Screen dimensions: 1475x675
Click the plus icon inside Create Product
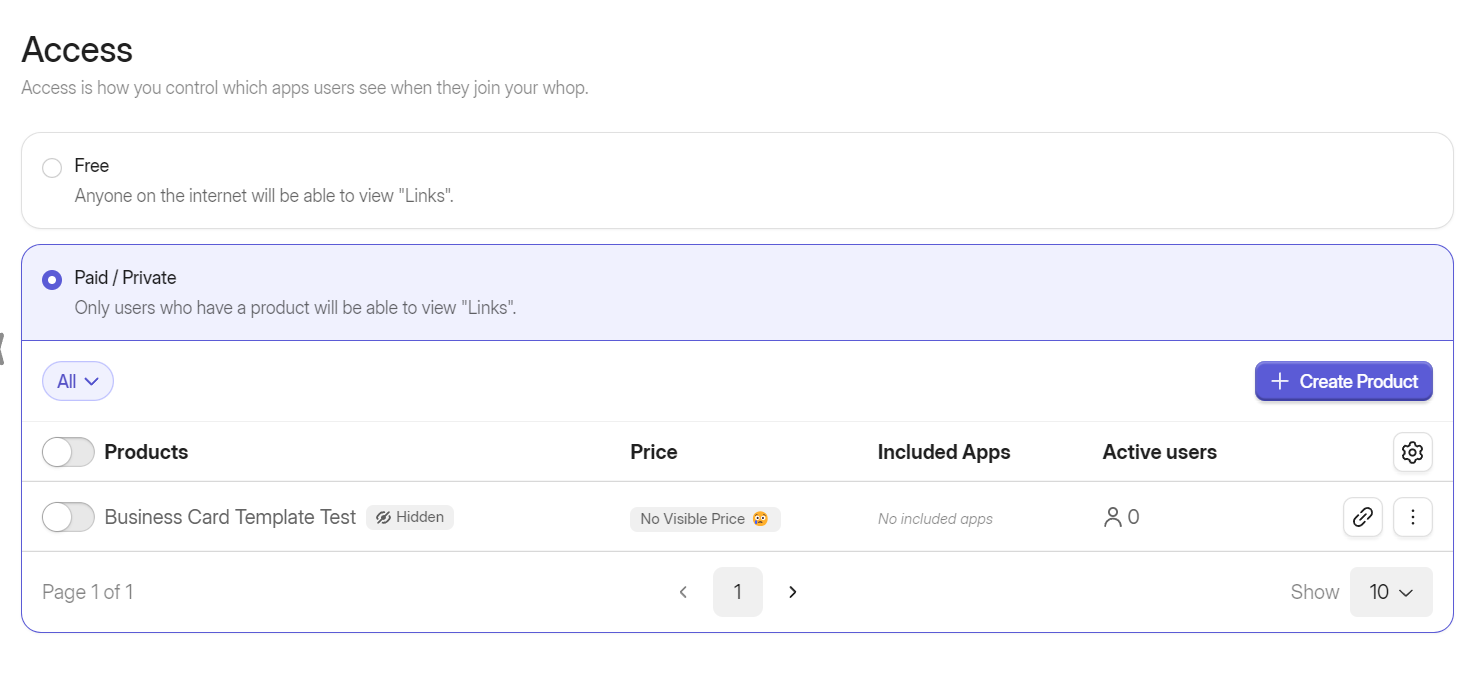tap(1279, 381)
